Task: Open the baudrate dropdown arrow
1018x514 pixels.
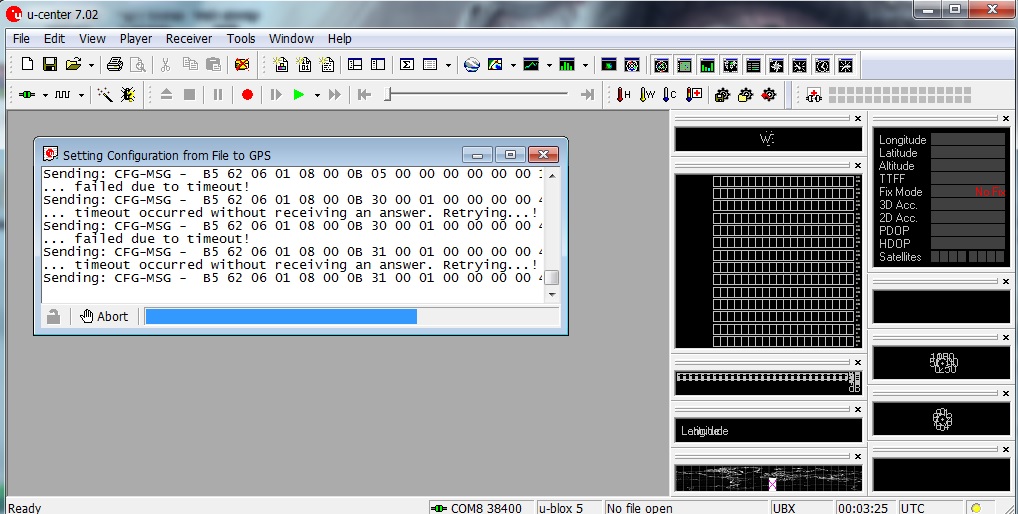Action: coord(81,95)
